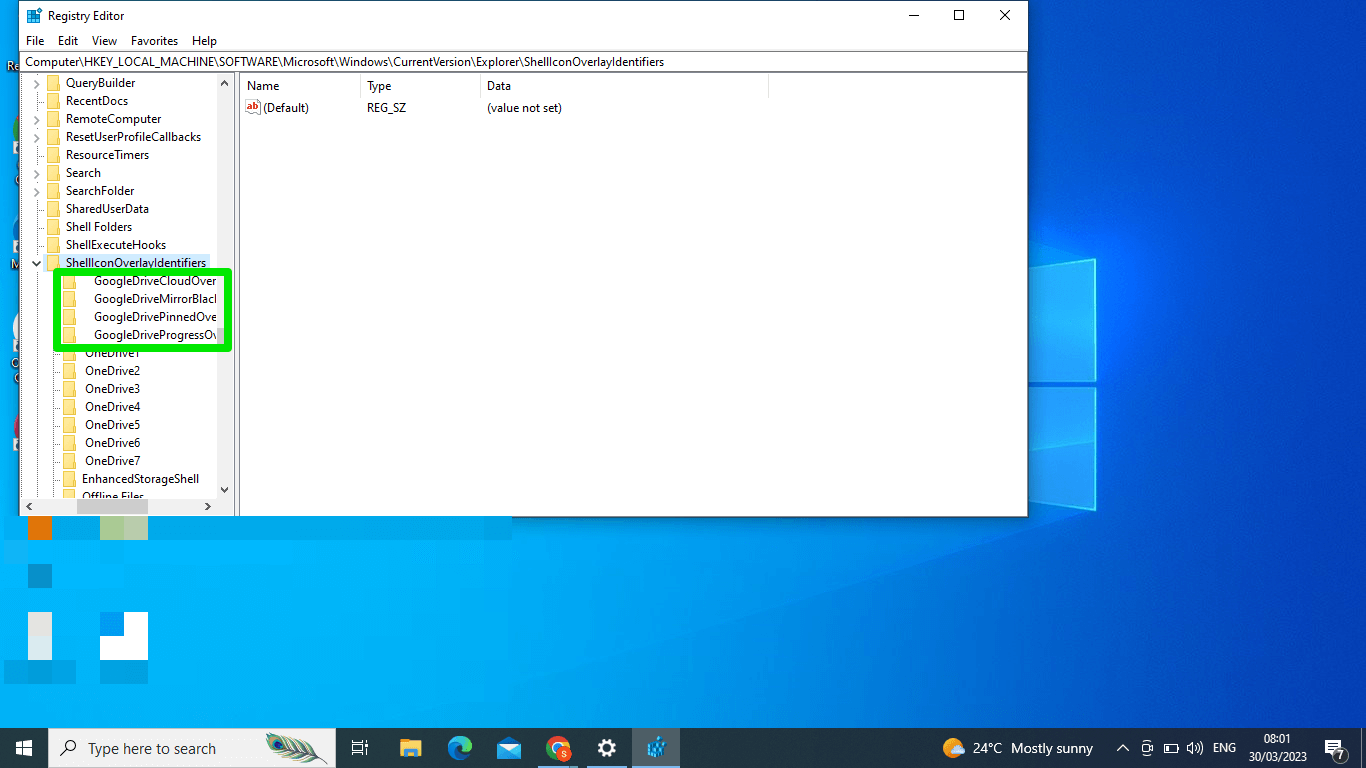
Task: Select the EnhancedStorageShell folder icon
Action: 69,479
